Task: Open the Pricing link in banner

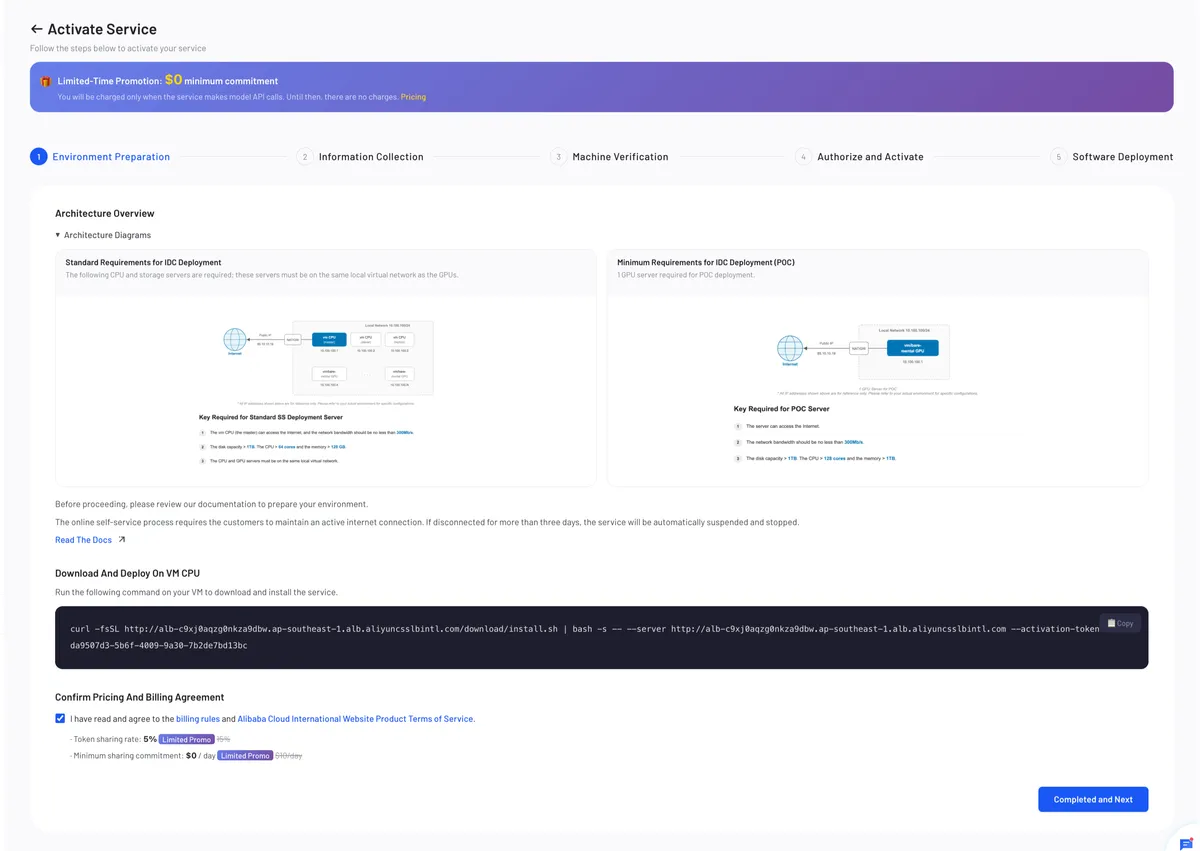Action: point(413,97)
